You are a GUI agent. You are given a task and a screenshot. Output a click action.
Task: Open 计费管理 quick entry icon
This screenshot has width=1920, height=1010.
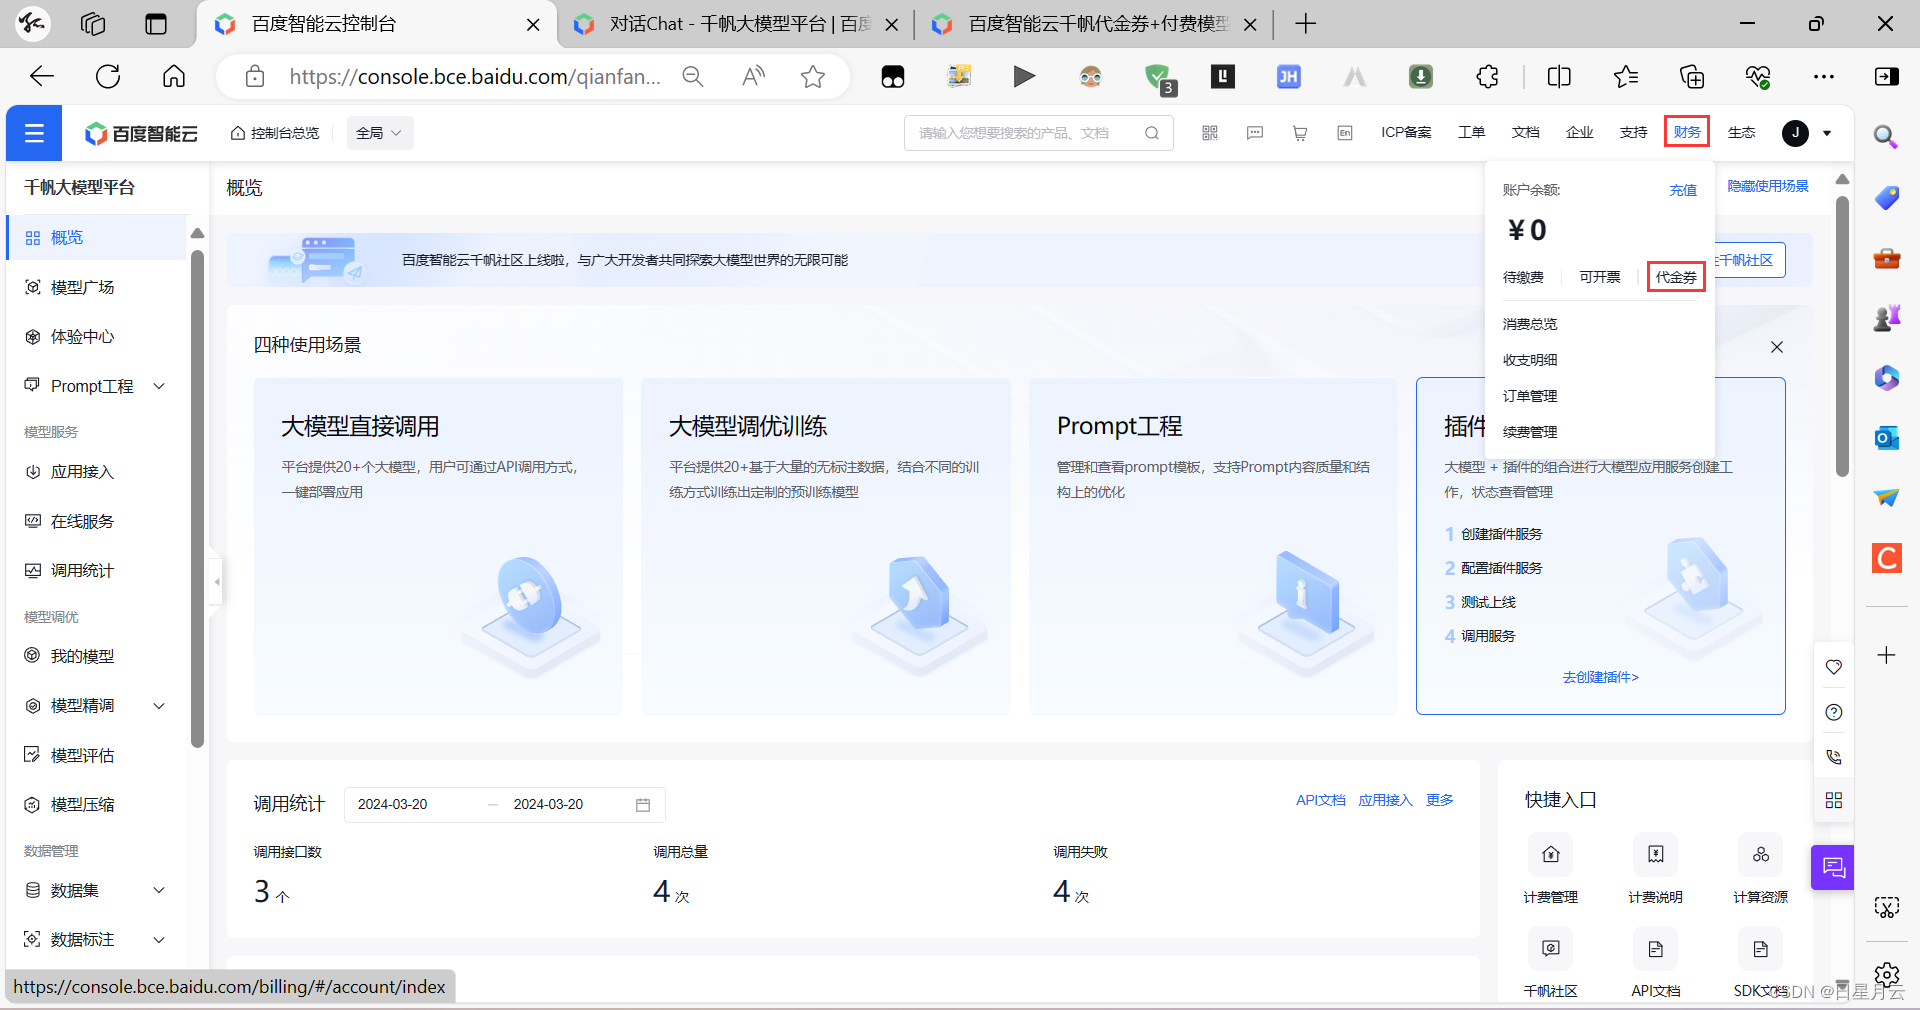point(1551,854)
